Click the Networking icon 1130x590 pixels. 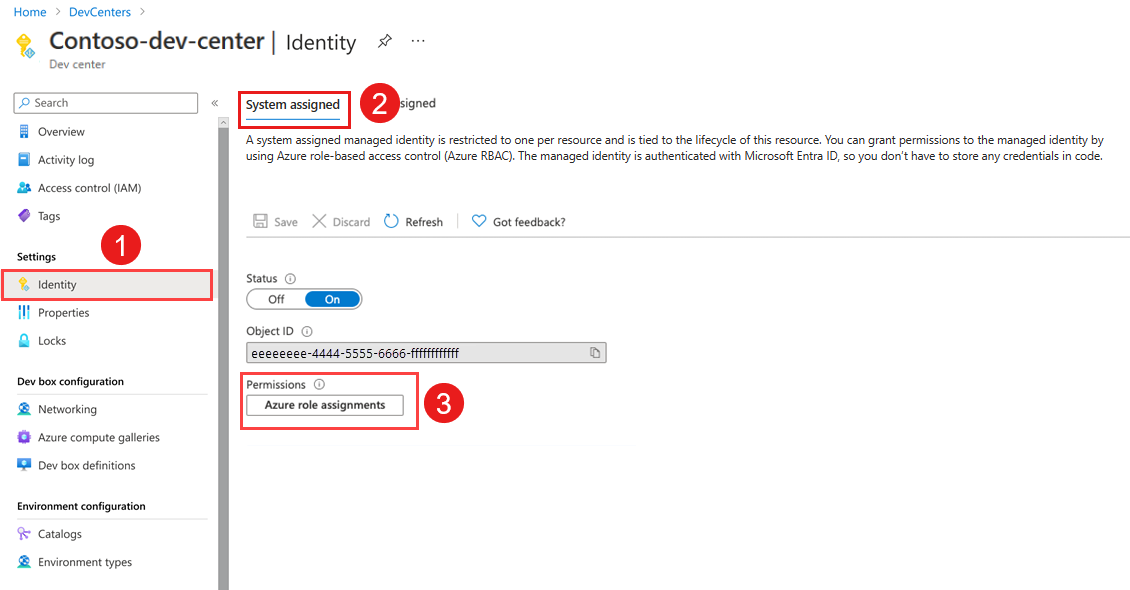(24, 409)
